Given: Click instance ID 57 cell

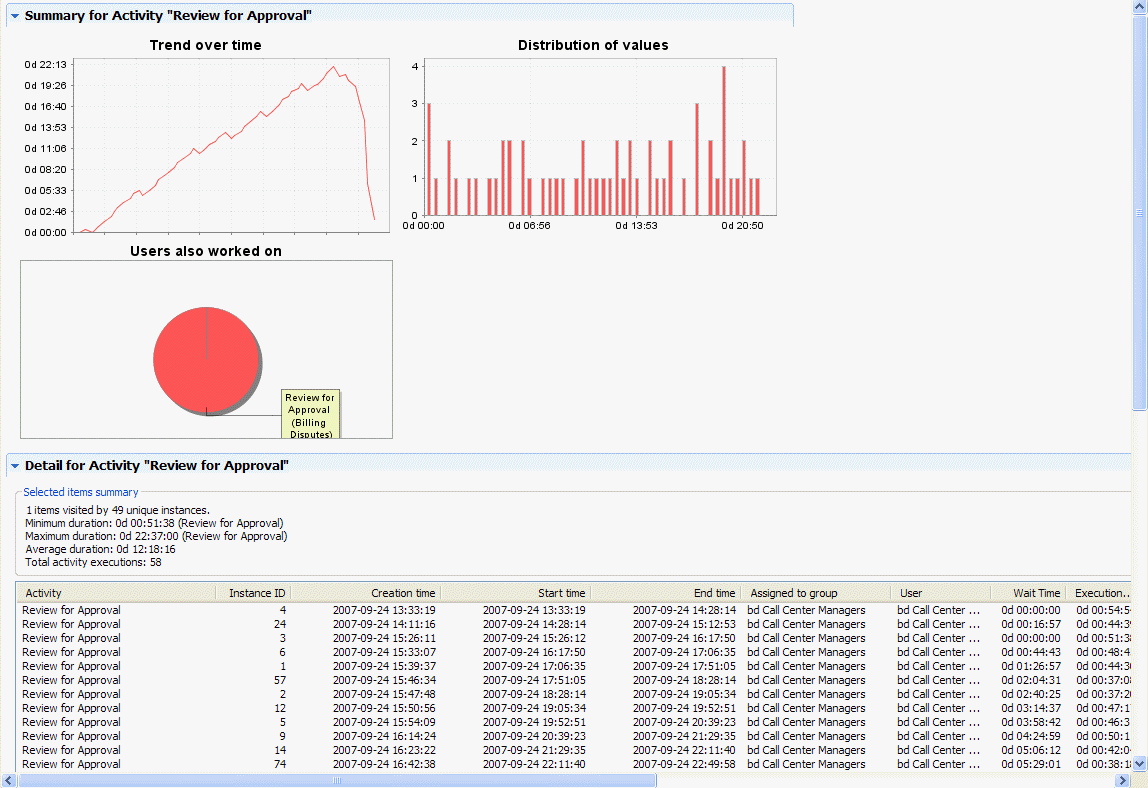Looking at the screenshot, I should 280,680.
